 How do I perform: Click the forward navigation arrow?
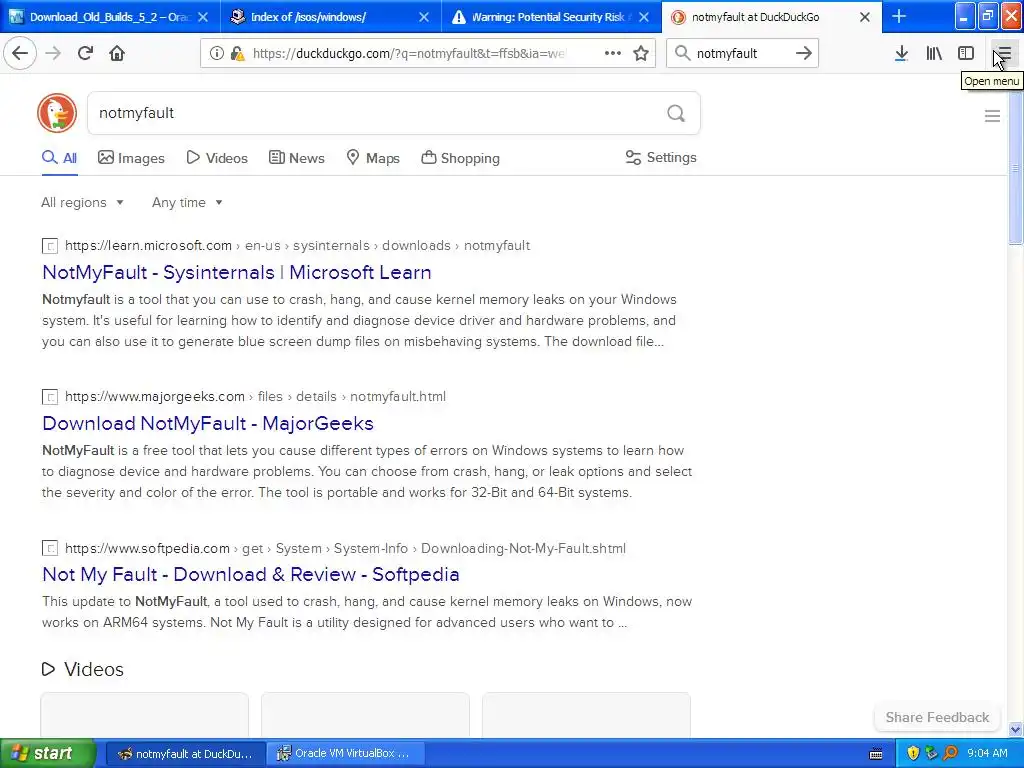[54, 53]
